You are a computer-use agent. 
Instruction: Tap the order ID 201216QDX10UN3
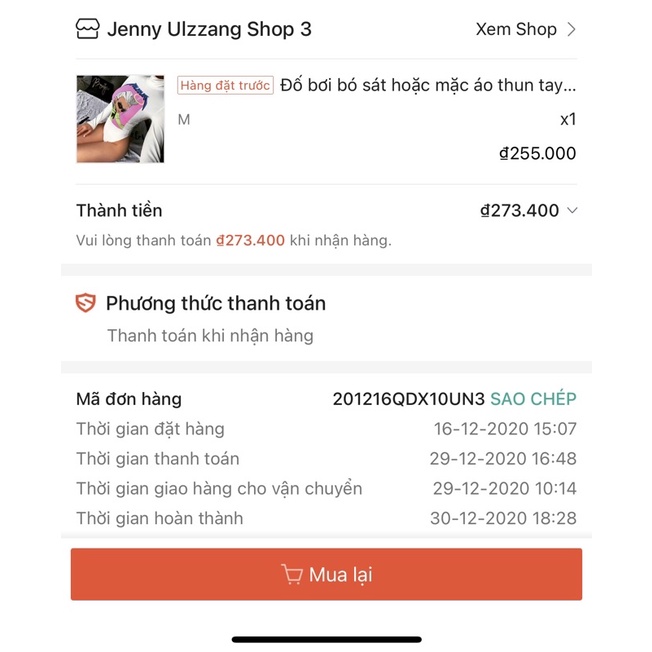tap(408, 399)
